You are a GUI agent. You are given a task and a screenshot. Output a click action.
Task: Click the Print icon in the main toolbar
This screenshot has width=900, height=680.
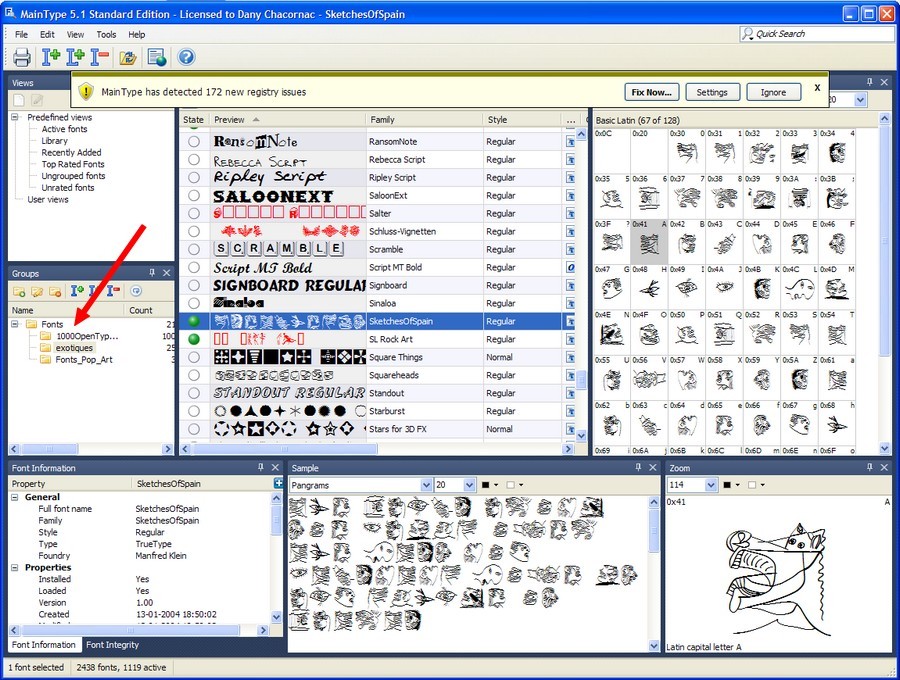(22, 57)
